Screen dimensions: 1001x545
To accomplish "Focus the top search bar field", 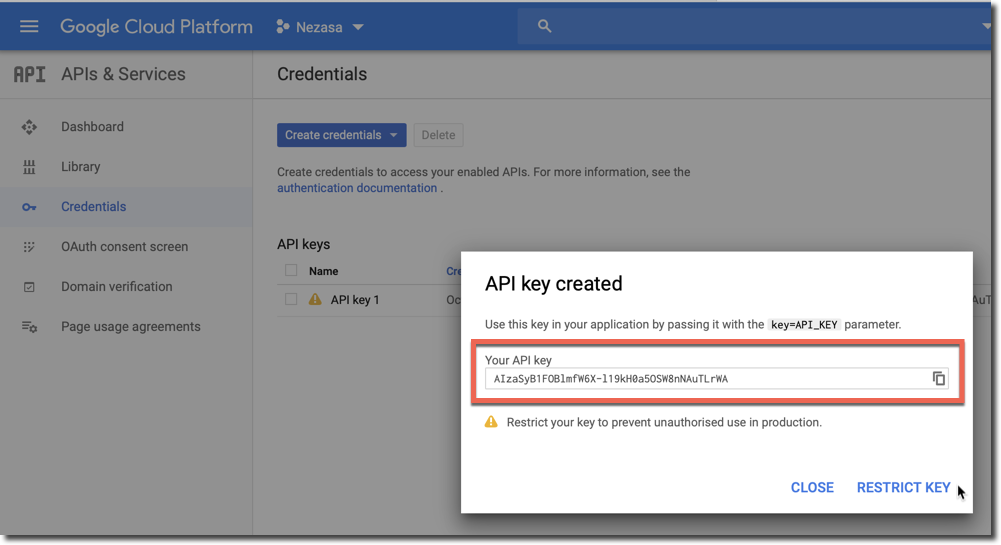I will (x=753, y=26).
